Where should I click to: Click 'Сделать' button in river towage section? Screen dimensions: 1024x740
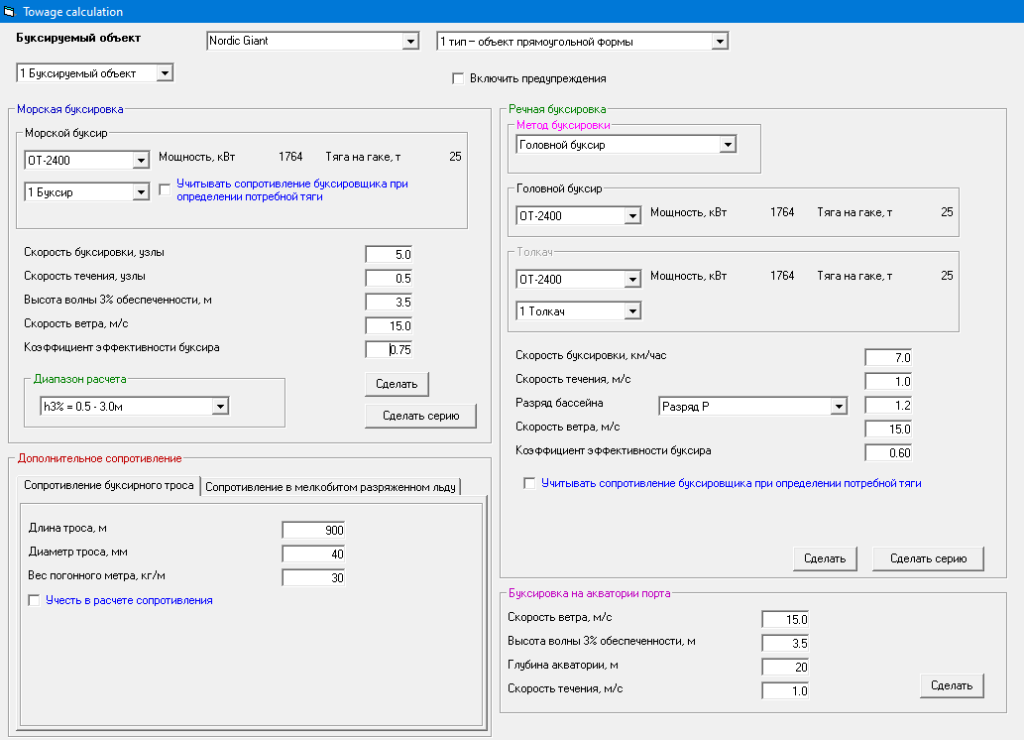tap(825, 558)
